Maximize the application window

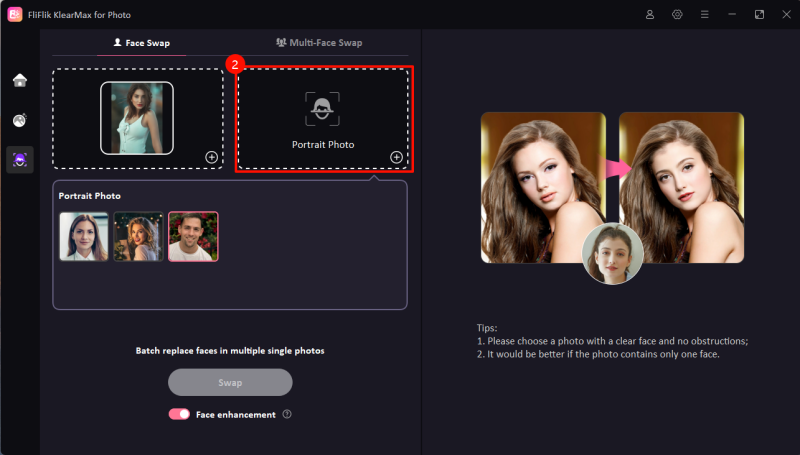tap(759, 15)
